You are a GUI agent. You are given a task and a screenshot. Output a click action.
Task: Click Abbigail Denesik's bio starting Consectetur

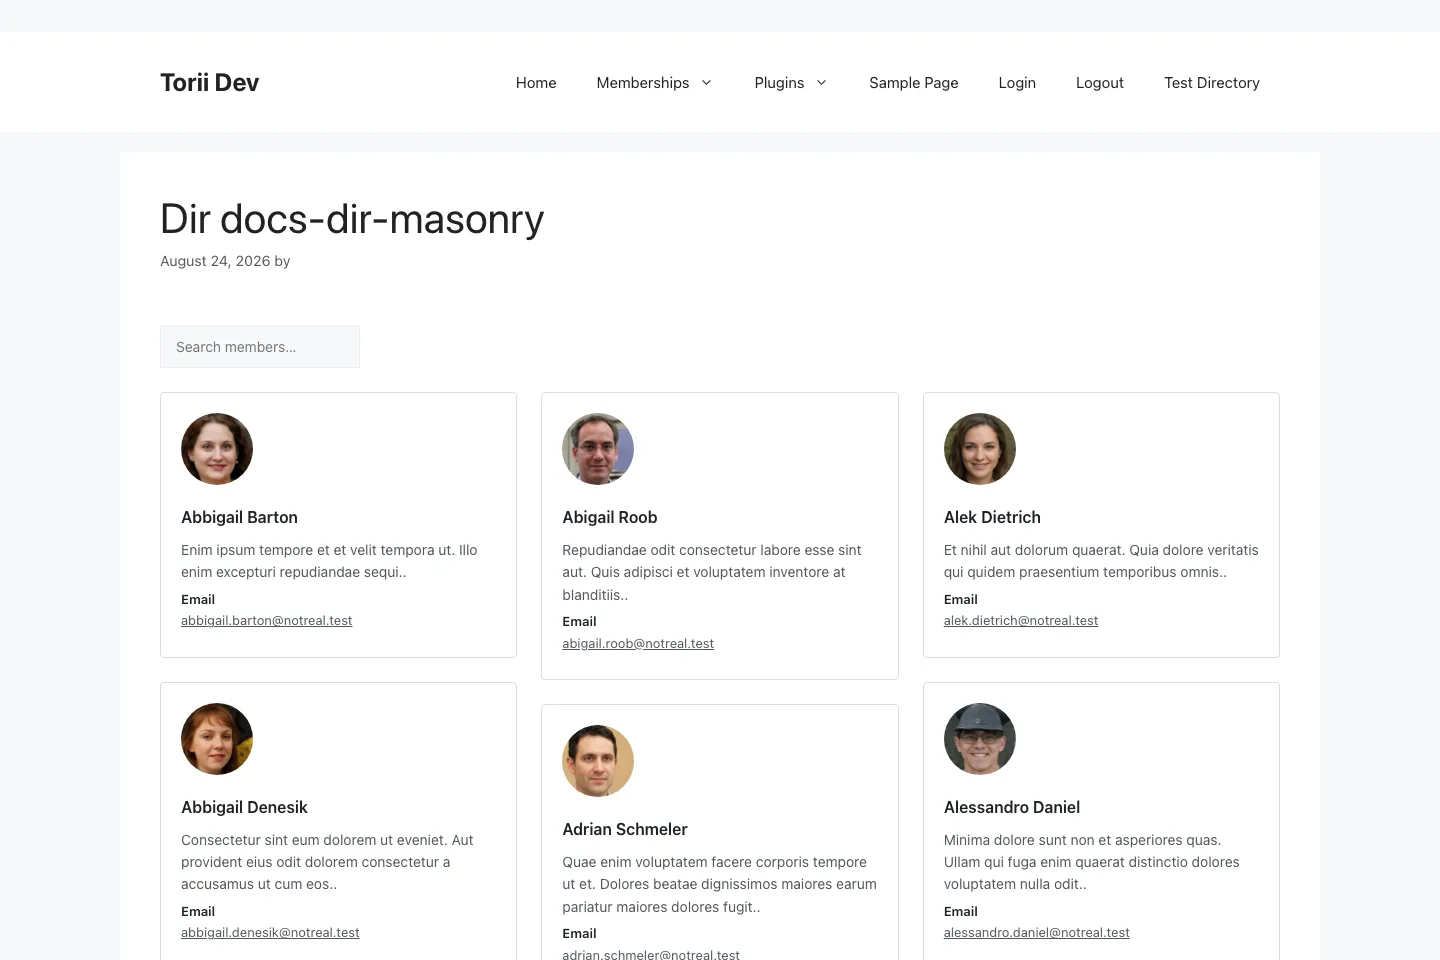point(327,862)
